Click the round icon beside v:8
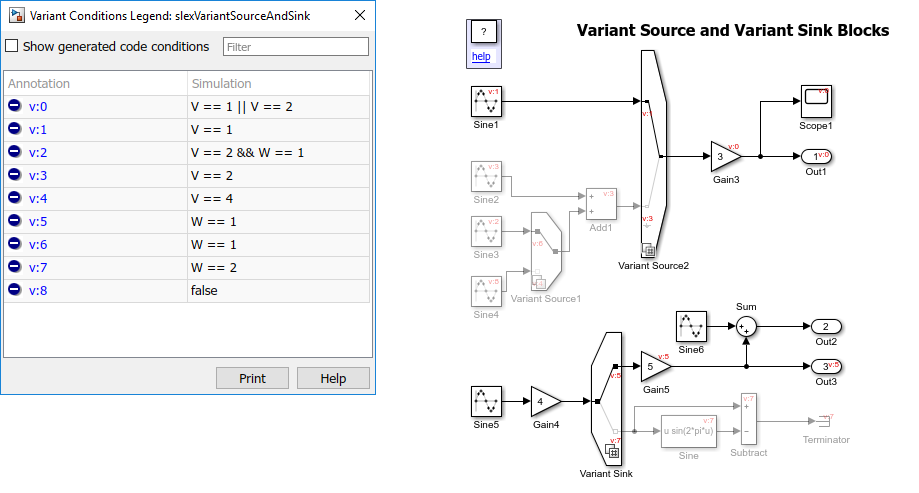The height and width of the screenshot is (493, 919). tap(15, 290)
